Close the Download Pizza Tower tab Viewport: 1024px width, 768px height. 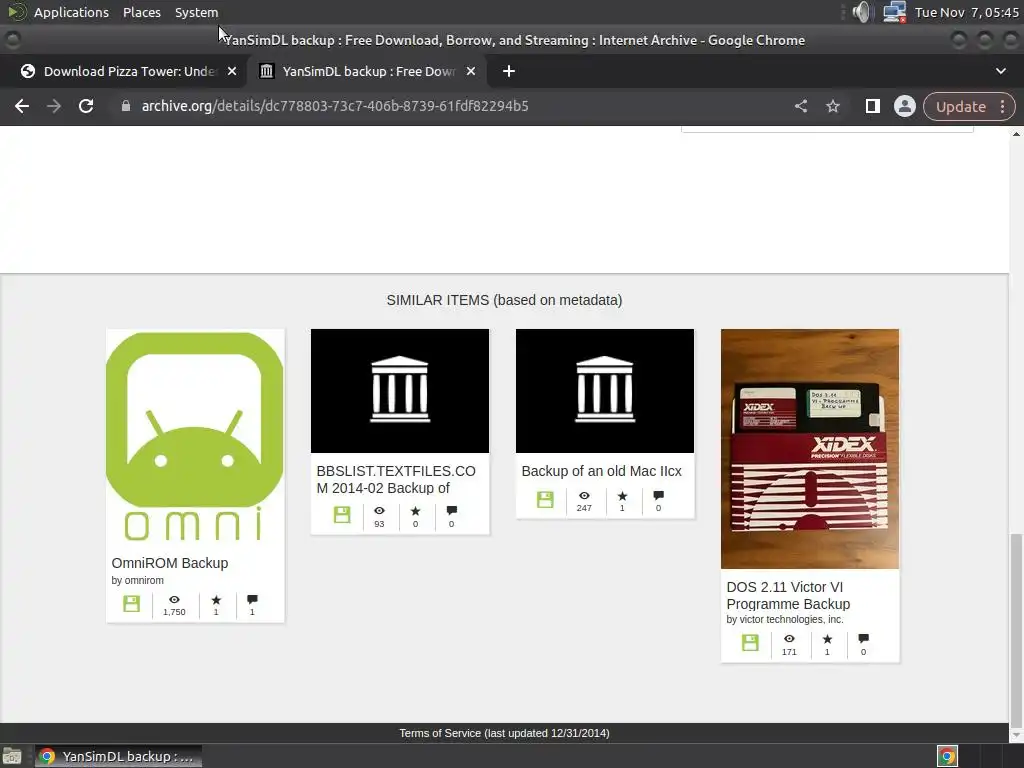pos(232,71)
